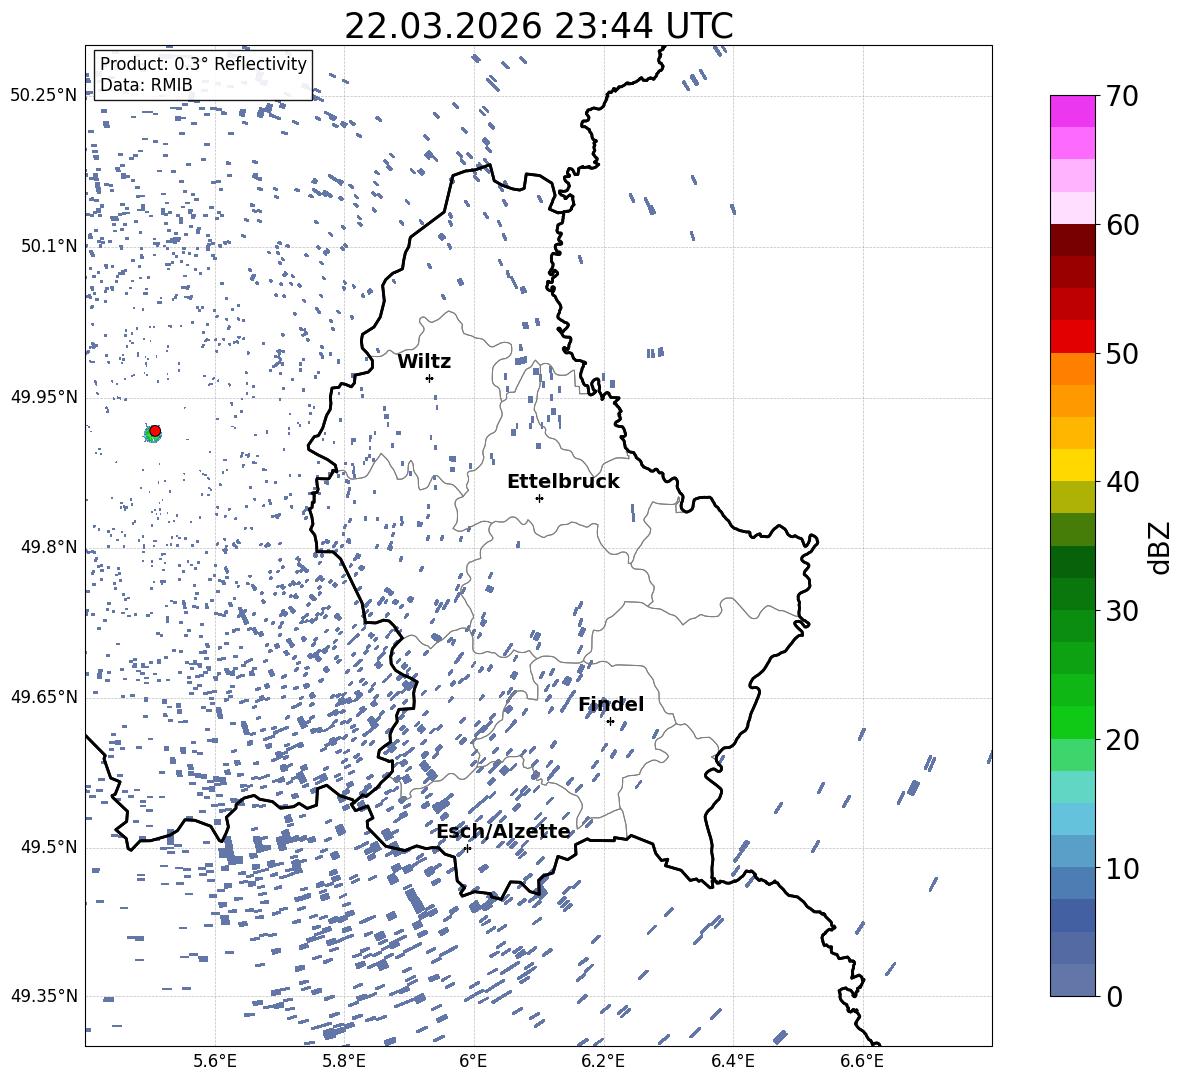Click the colorbar tick label 30

tap(1122, 611)
